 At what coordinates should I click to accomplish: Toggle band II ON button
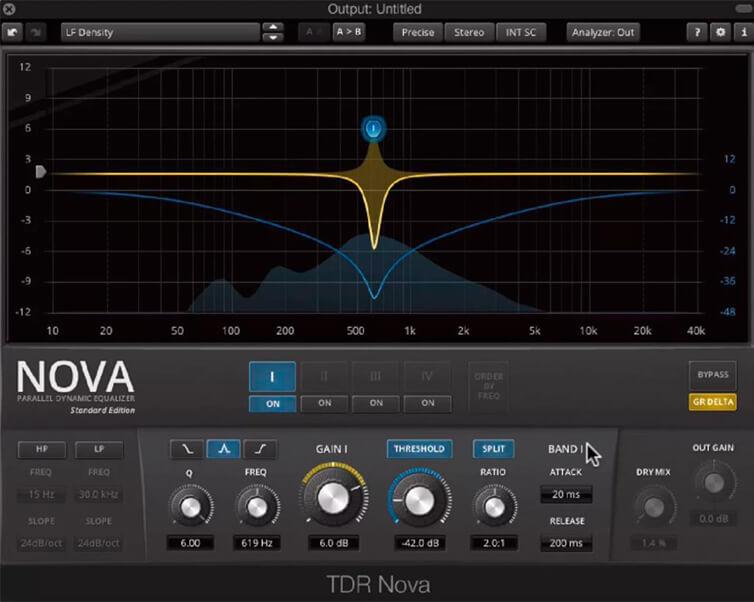coord(324,403)
